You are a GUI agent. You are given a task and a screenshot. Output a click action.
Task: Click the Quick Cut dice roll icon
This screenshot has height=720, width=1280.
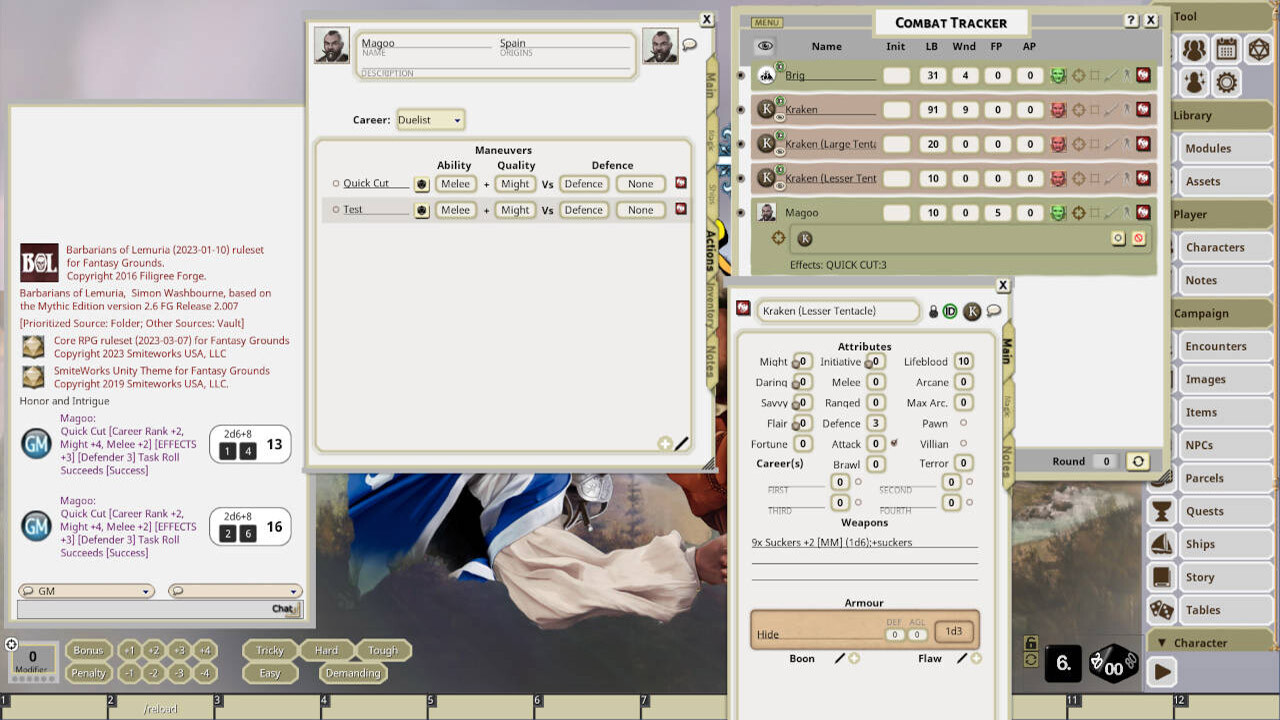pos(421,184)
